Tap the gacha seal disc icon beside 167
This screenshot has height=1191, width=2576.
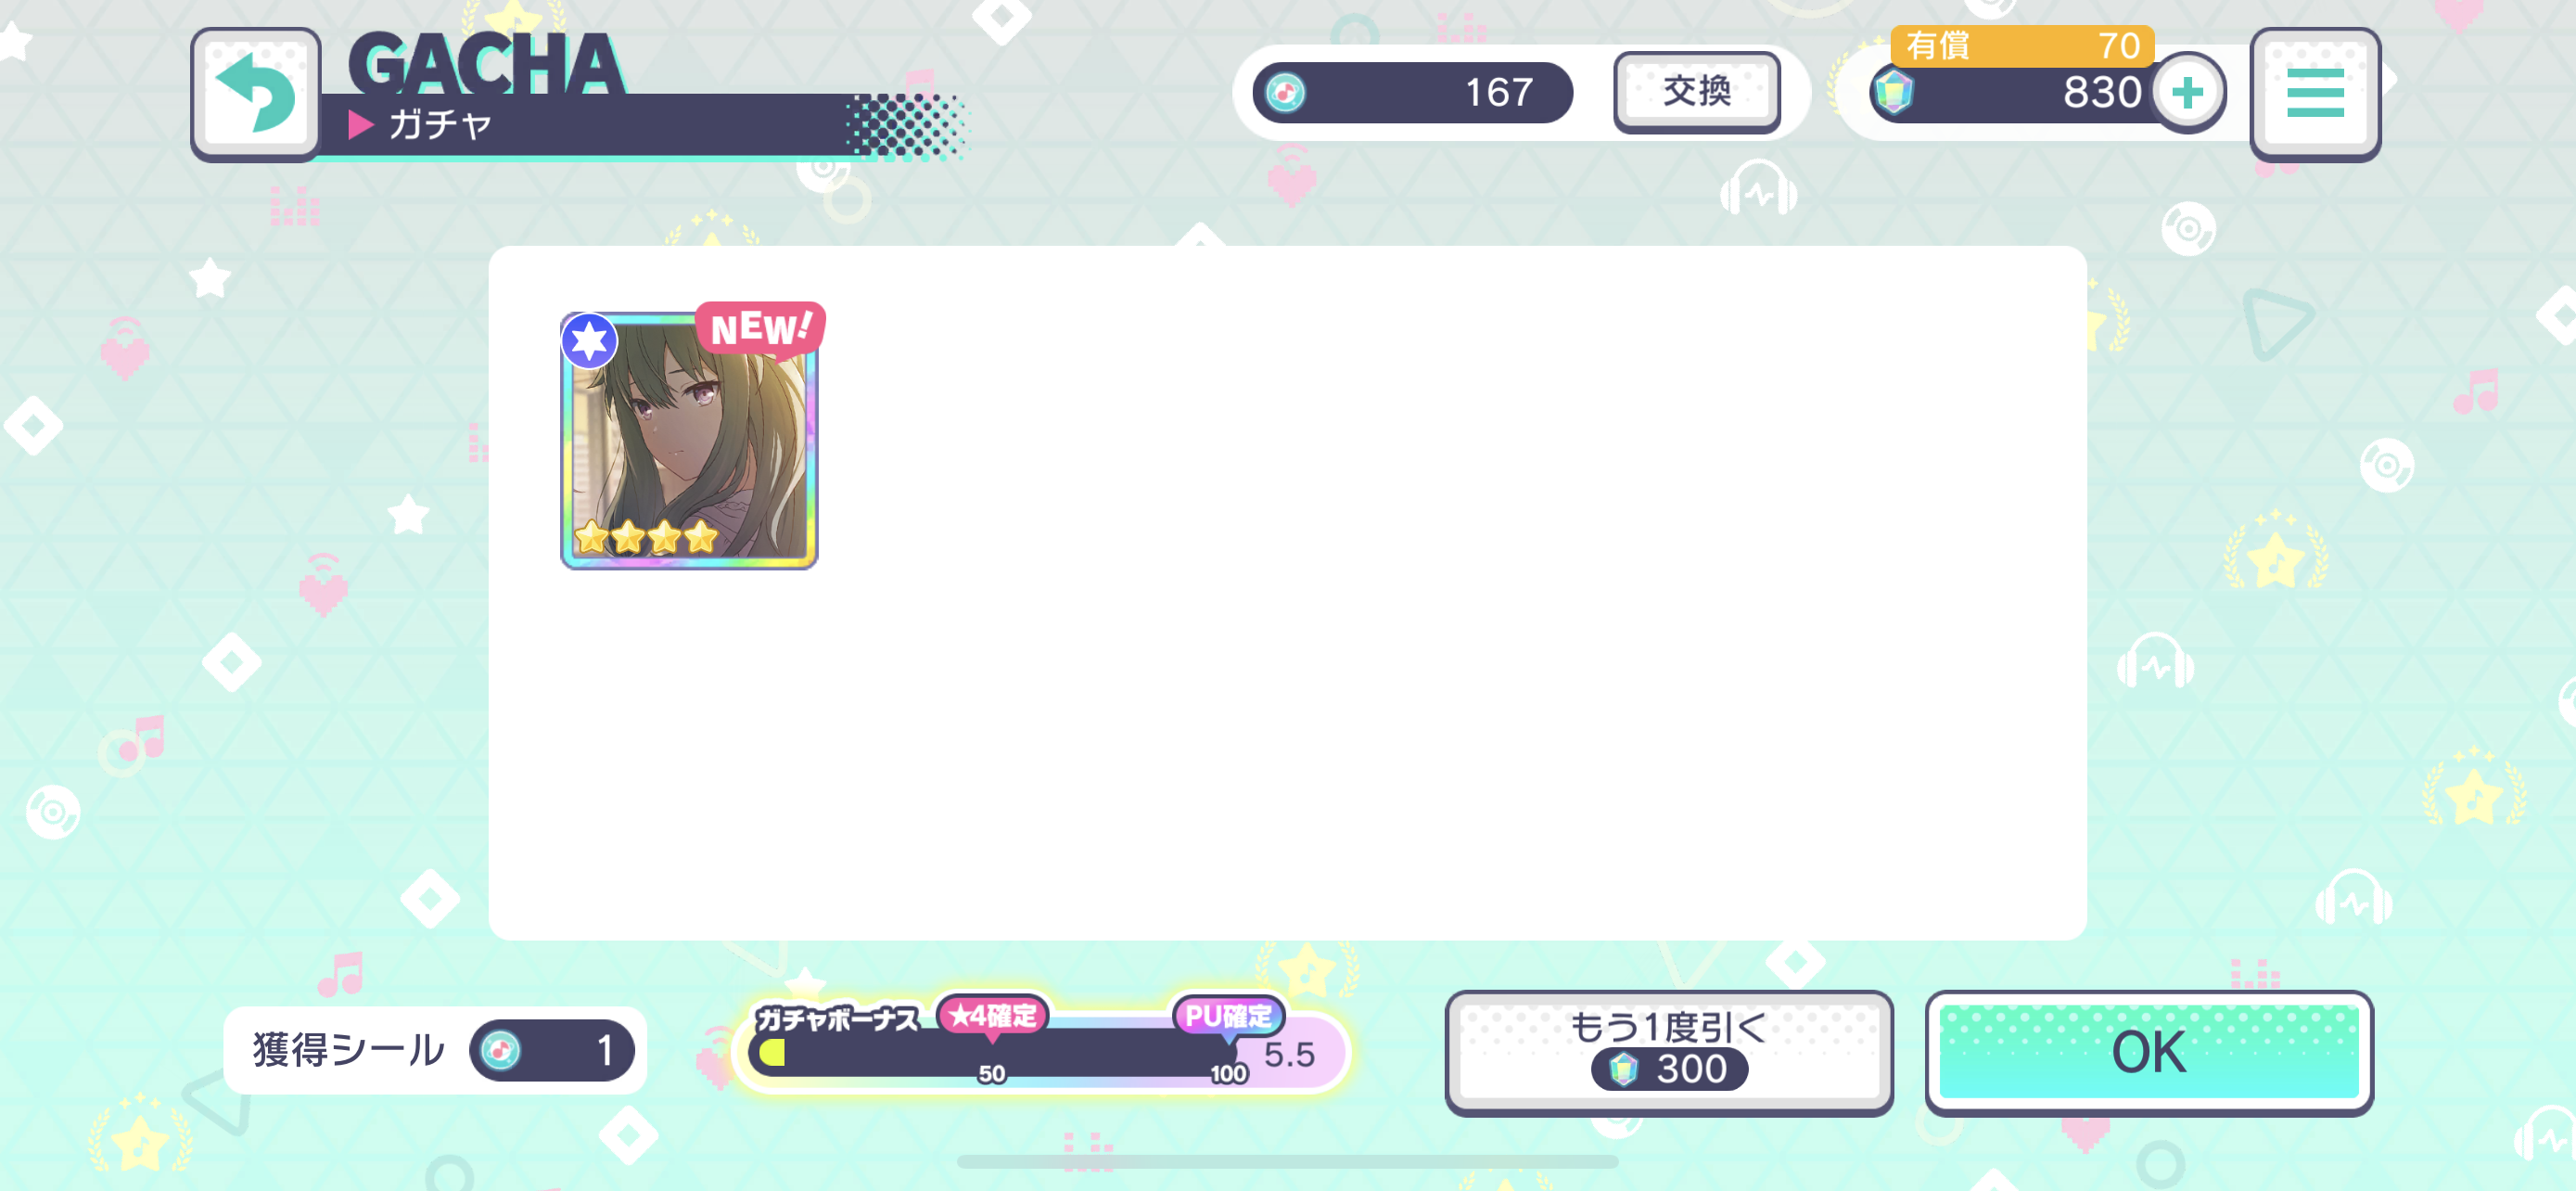pos(1285,93)
